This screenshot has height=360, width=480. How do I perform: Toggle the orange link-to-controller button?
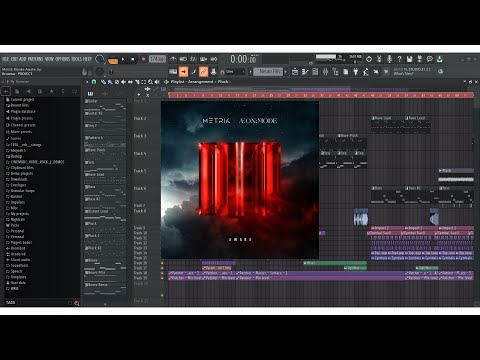[203, 72]
